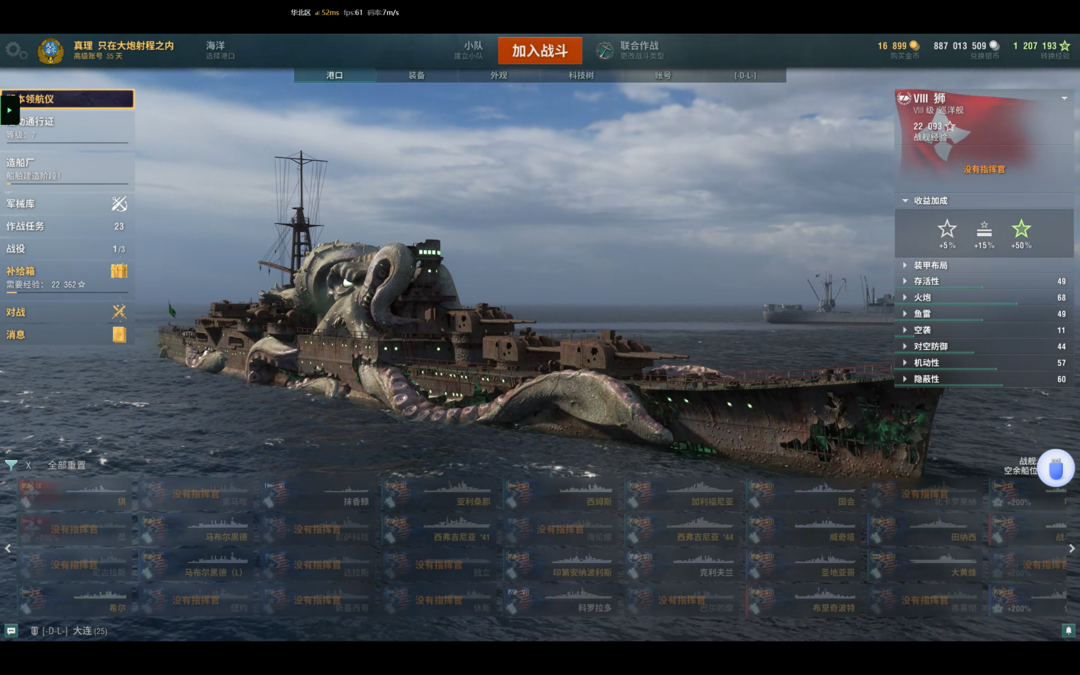Click the 大连 (25) chat channel label

click(x=90, y=631)
